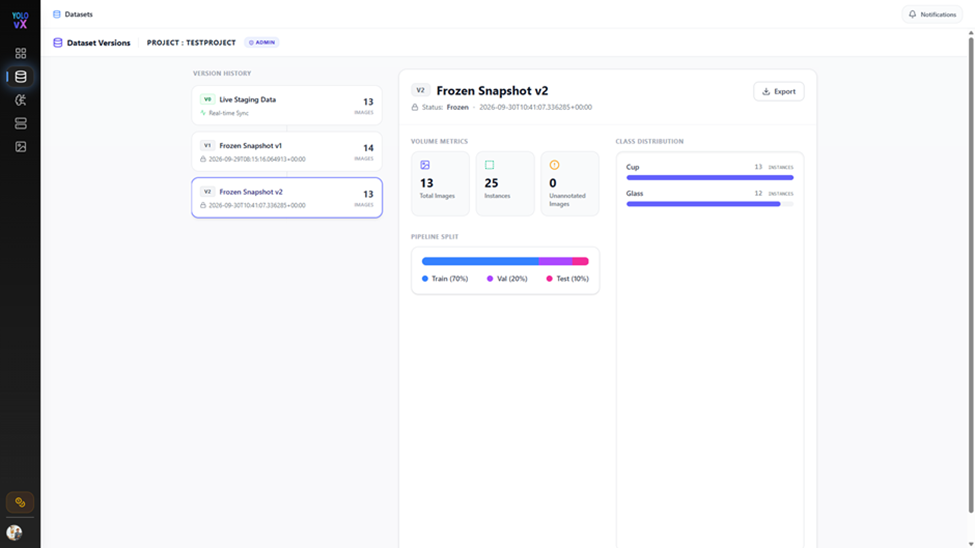Click the Total Images picture icon
975x548 pixels.
(425, 165)
